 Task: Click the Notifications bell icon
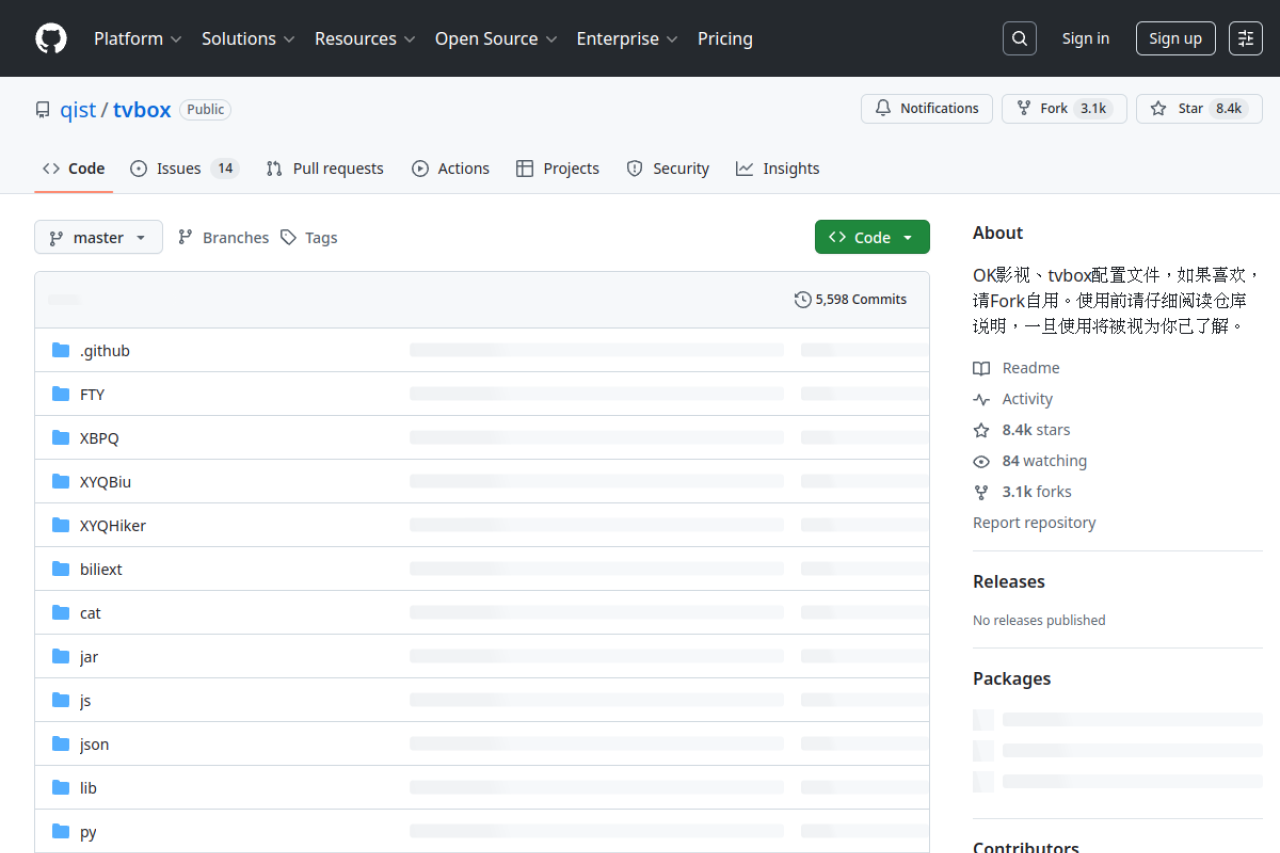[x=882, y=108]
